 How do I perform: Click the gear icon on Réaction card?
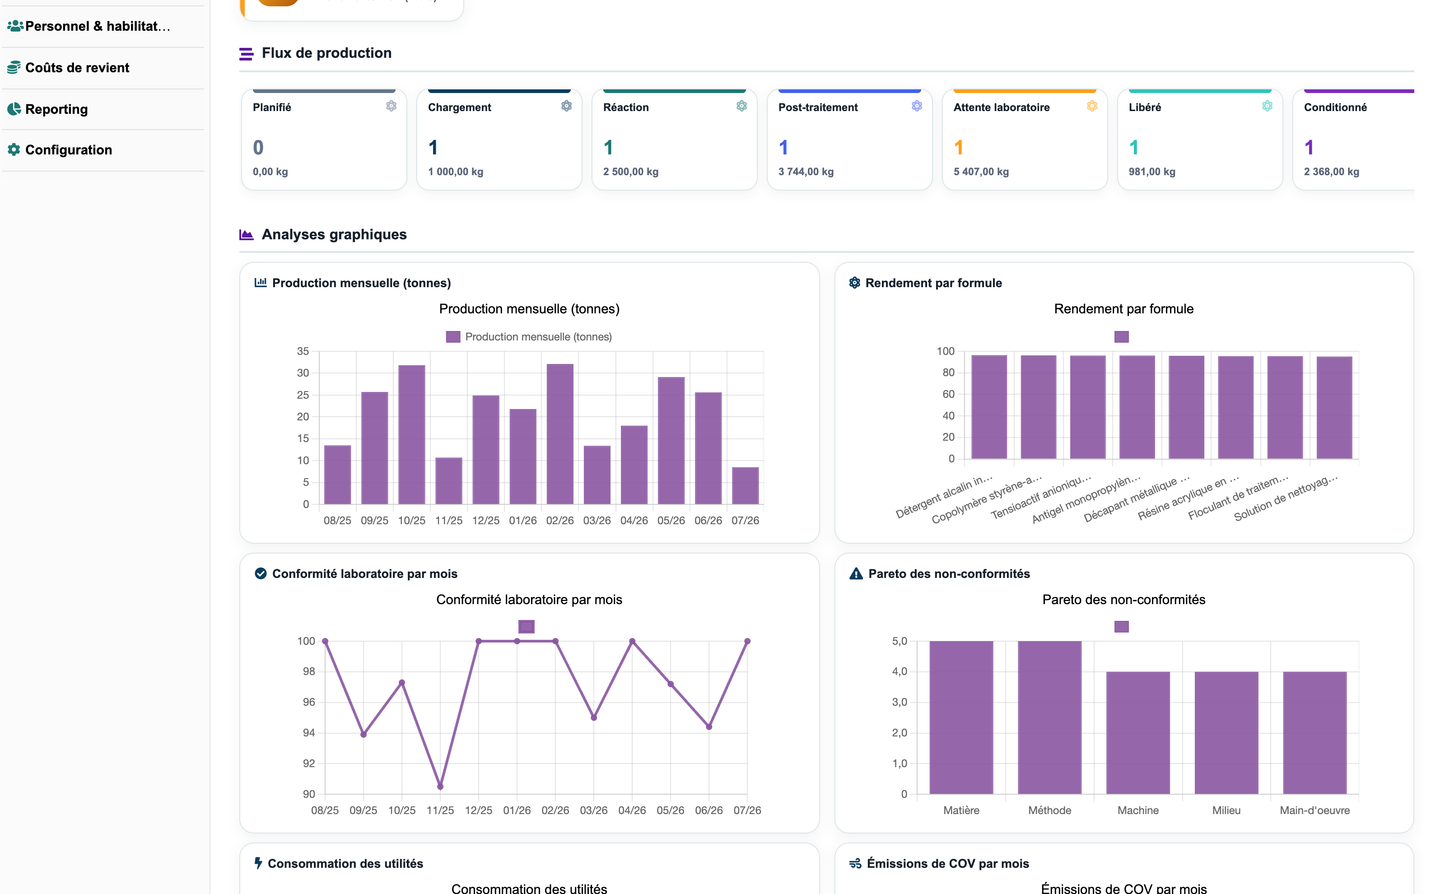(741, 106)
